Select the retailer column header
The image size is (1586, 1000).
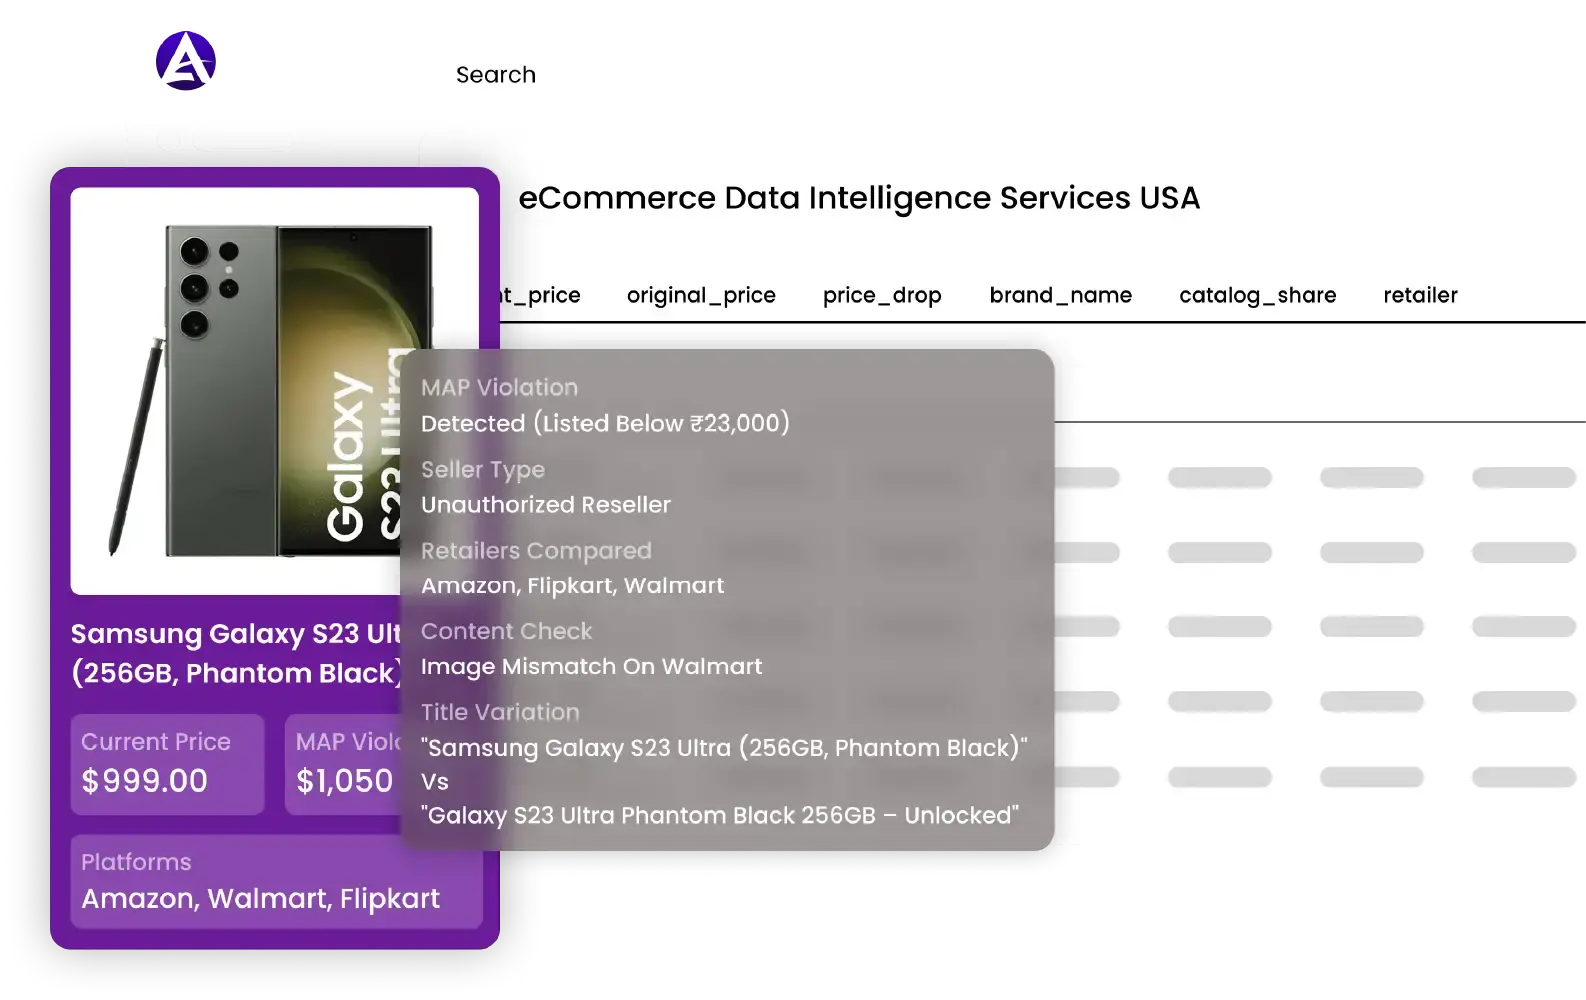(1420, 295)
